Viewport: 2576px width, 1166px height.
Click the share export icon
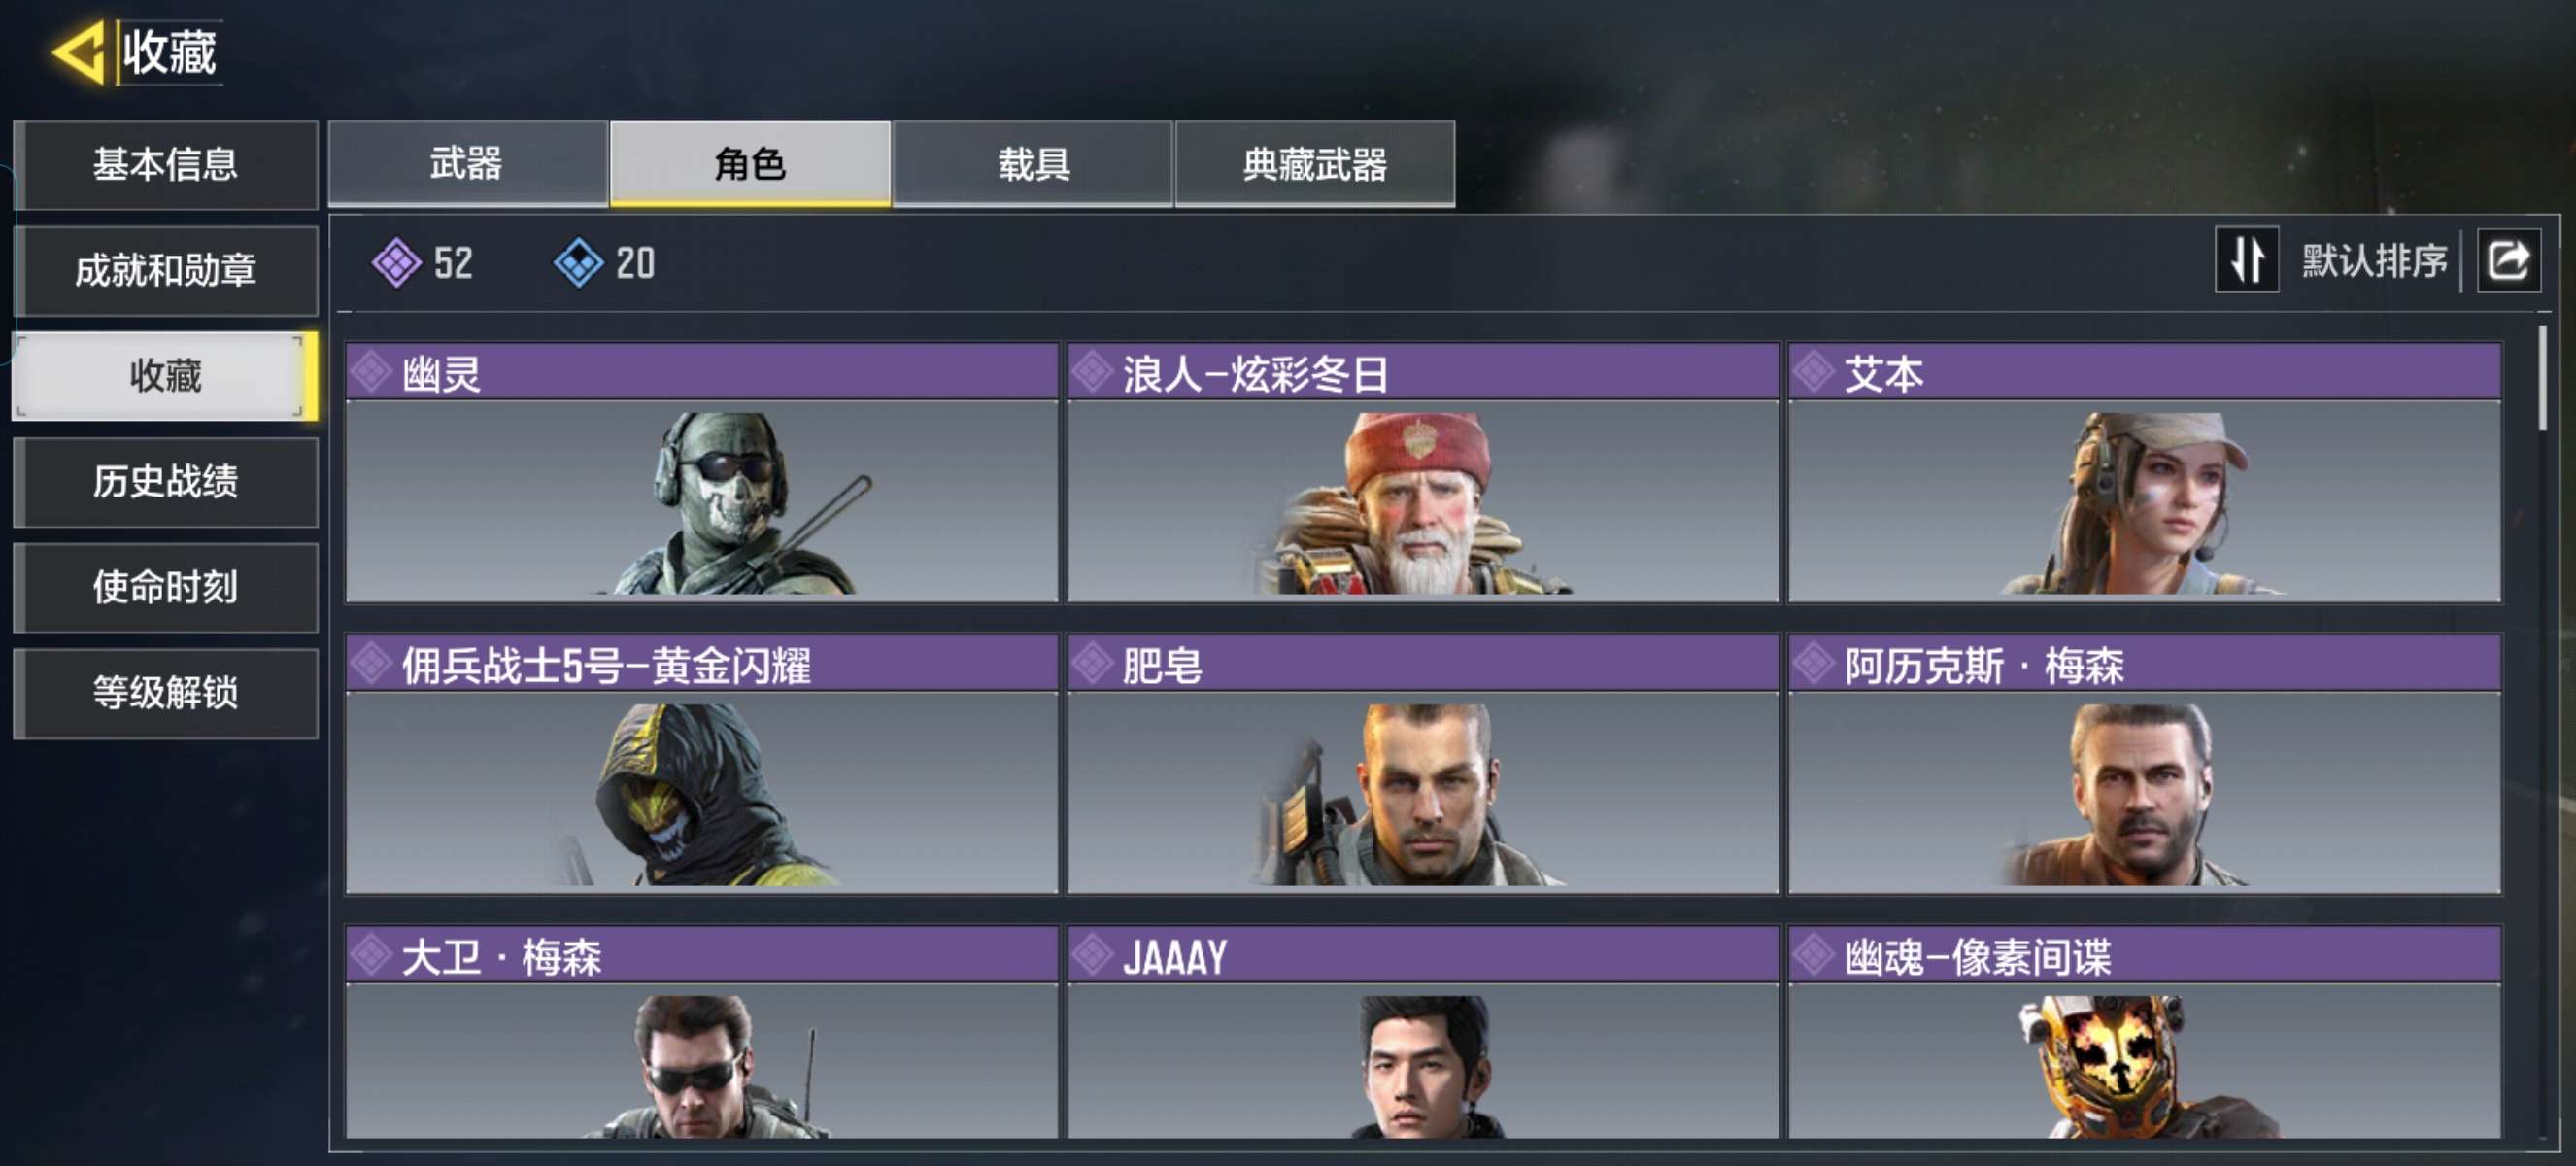coord(2507,260)
